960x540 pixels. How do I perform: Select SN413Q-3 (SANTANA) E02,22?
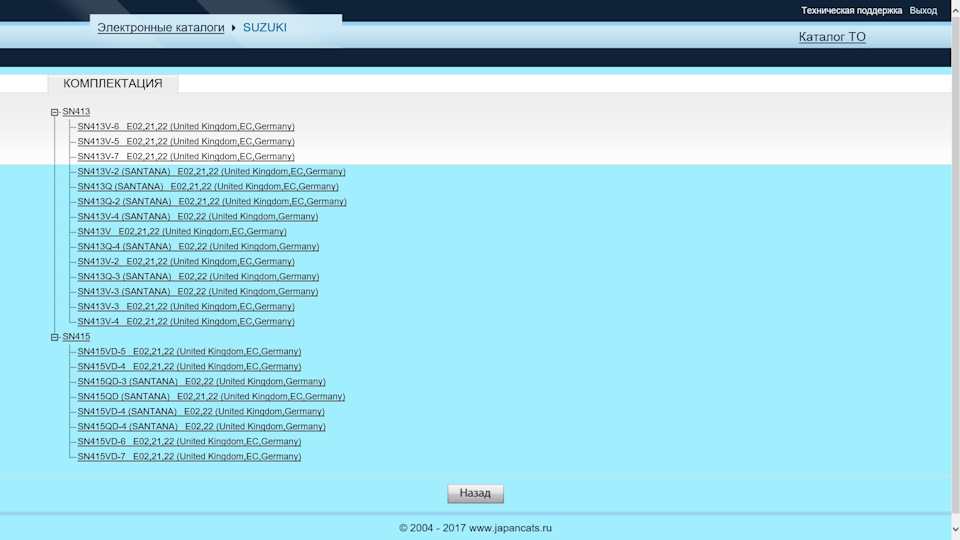point(198,277)
